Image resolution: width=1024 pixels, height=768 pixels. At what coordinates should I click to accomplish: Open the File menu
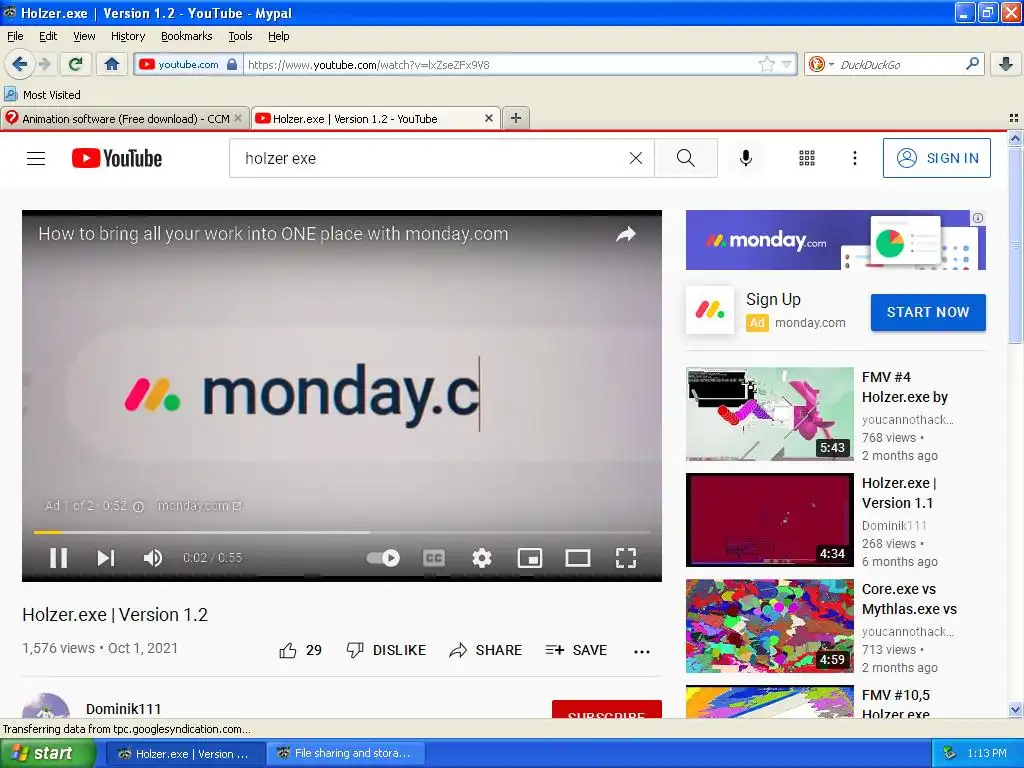[x=15, y=36]
